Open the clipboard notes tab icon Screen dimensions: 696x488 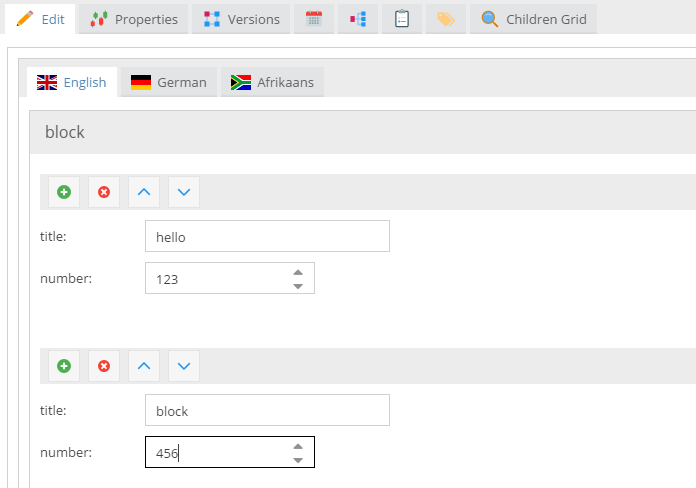pyautogui.click(x=402, y=19)
